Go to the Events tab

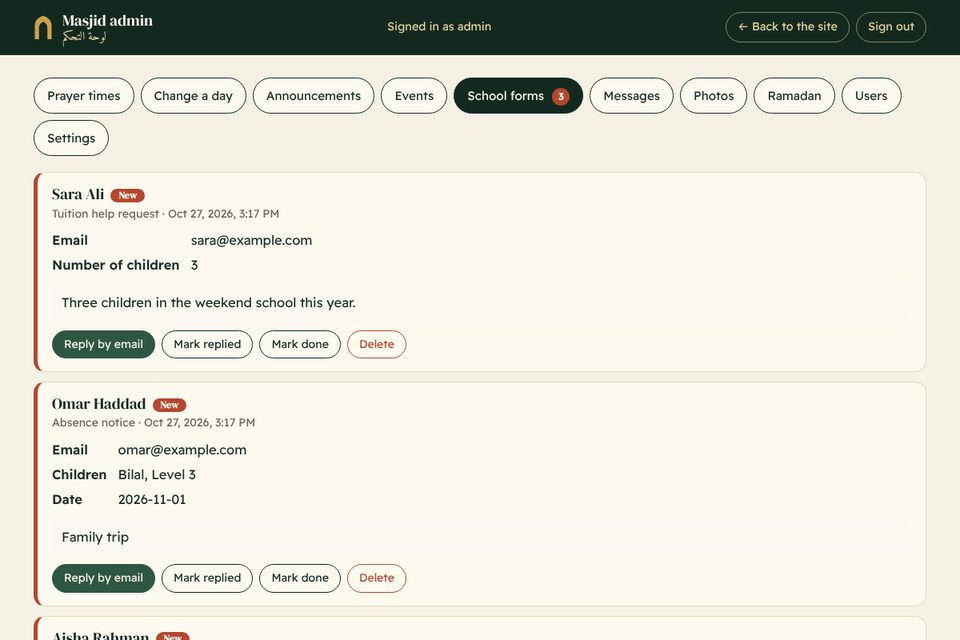(414, 96)
